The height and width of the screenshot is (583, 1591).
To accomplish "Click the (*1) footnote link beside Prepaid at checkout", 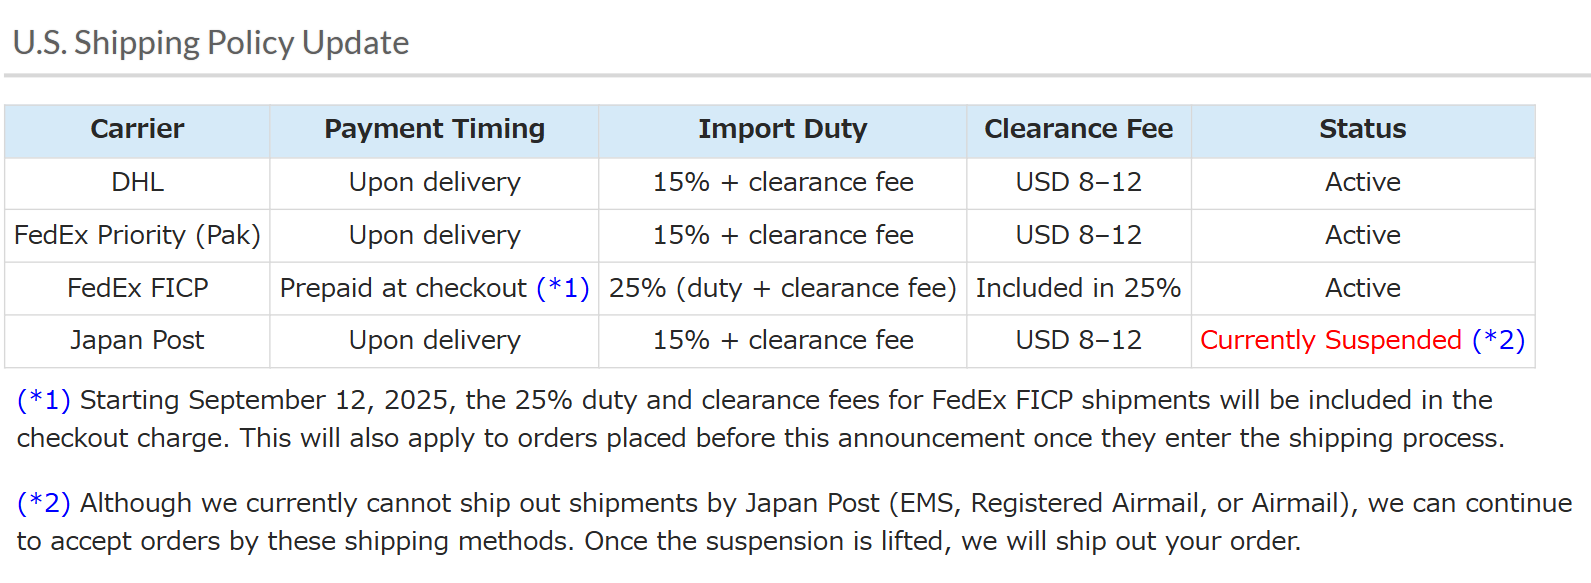I will coord(563,288).
